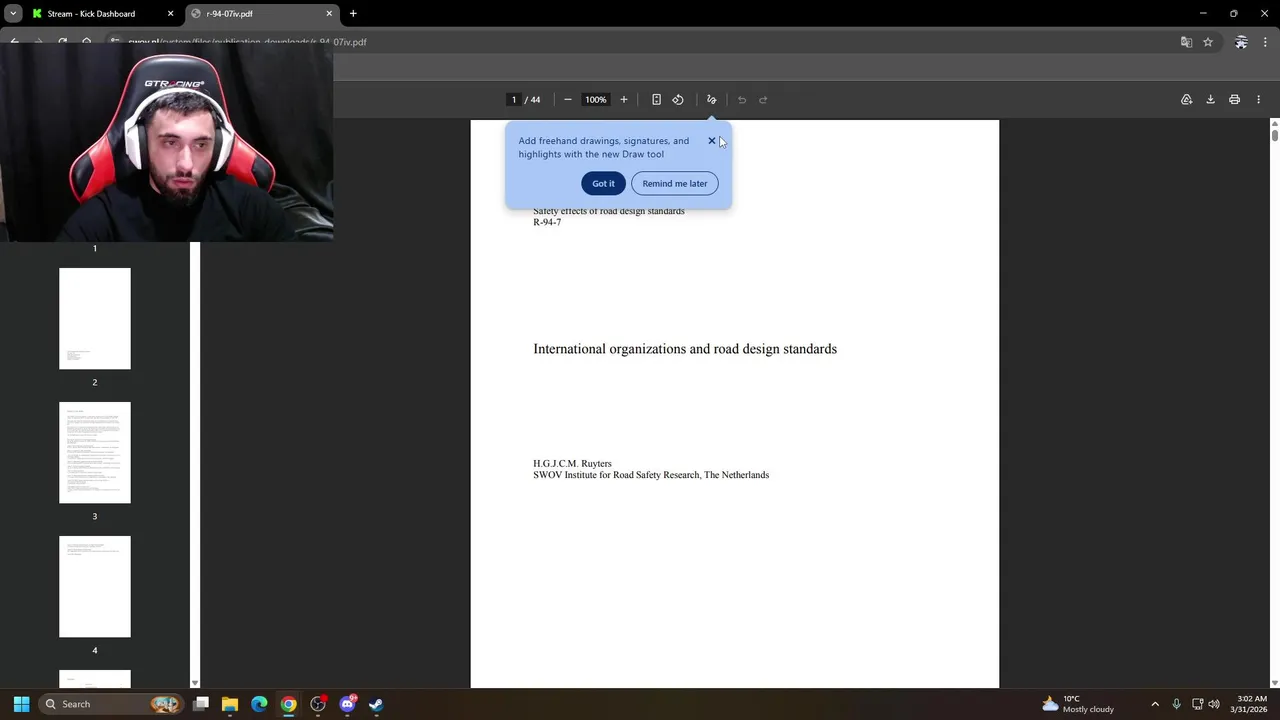Click 'Safety effects of road design standards' text
Image resolution: width=1280 pixels, height=720 pixels.
(609, 211)
